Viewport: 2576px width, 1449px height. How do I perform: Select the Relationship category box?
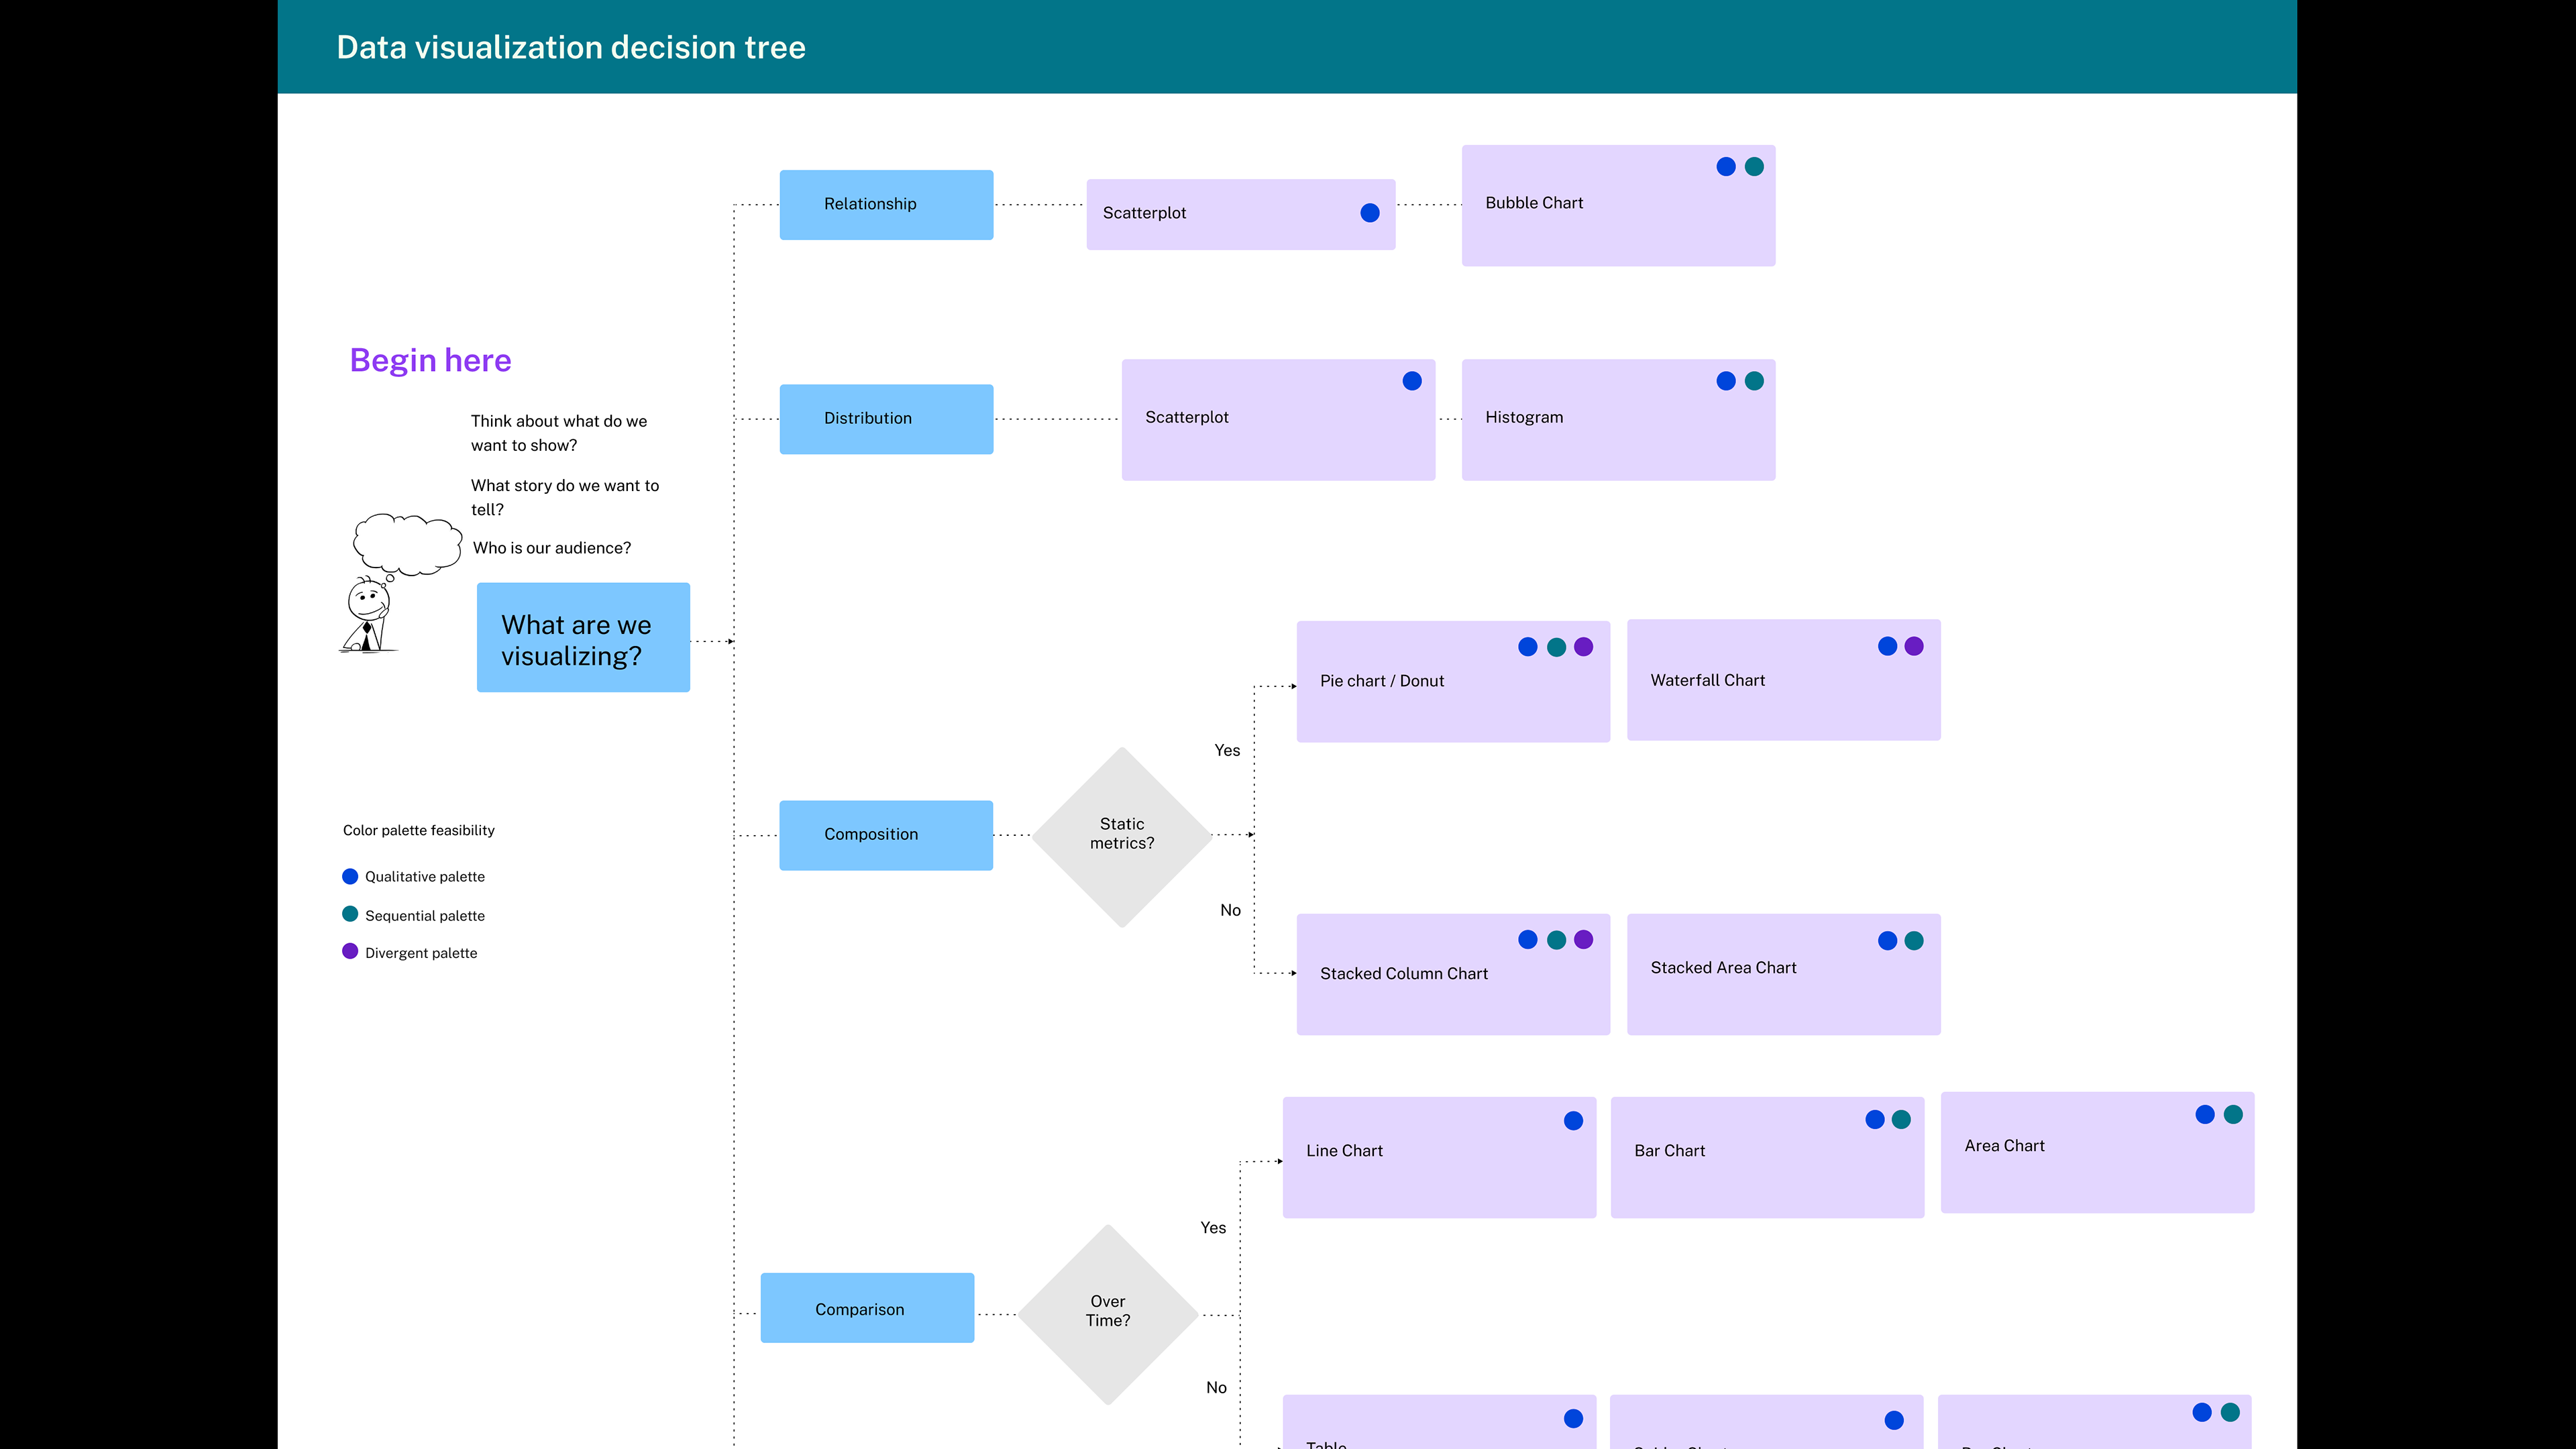(x=886, y=204)
